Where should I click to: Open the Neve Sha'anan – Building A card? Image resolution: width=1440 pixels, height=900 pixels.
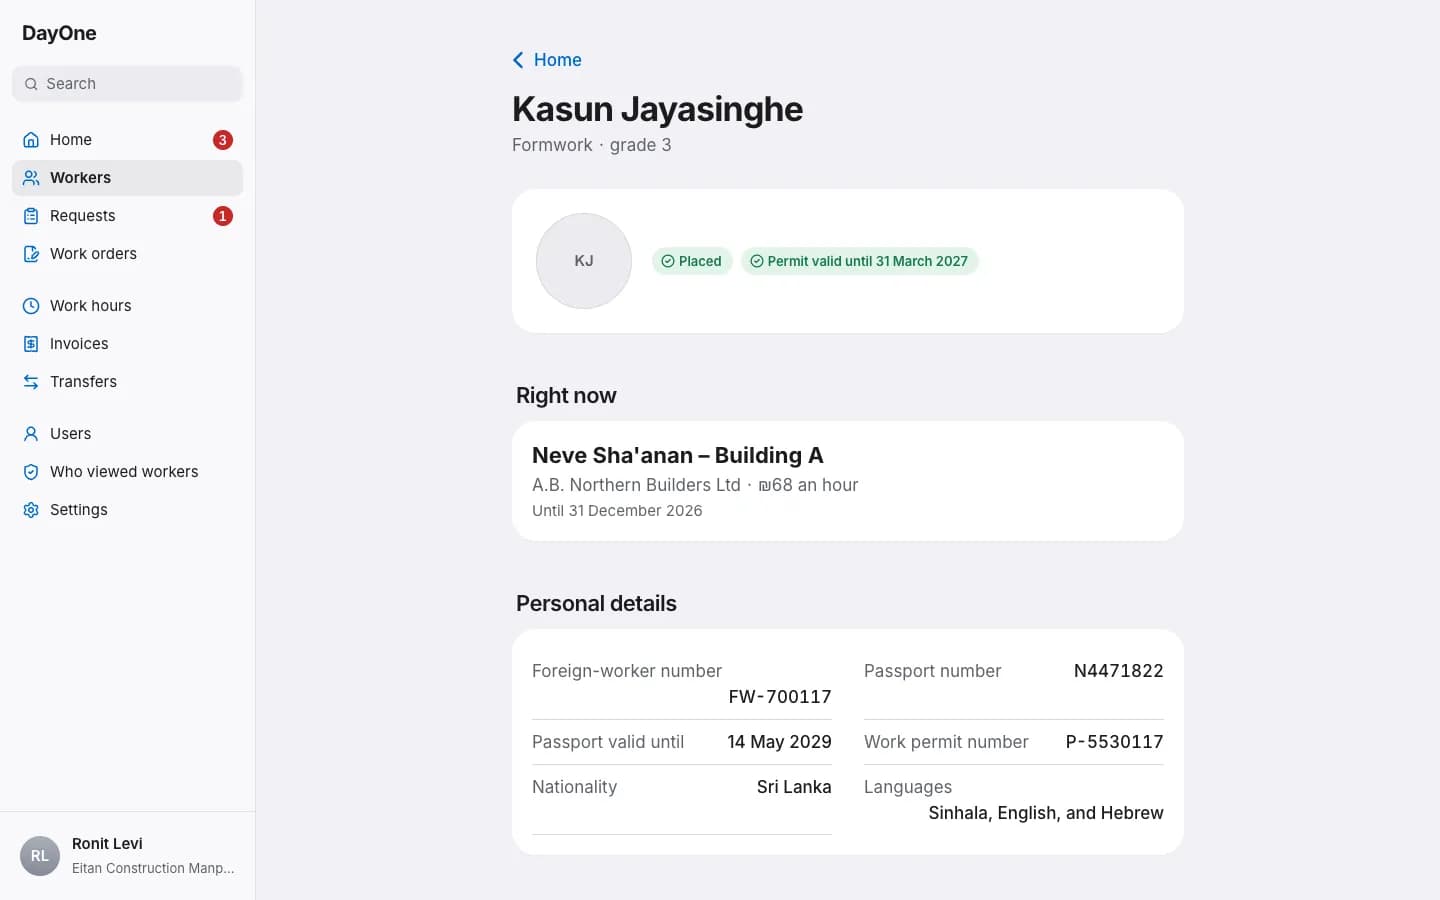pyautogui.click(x=848, y=481)
